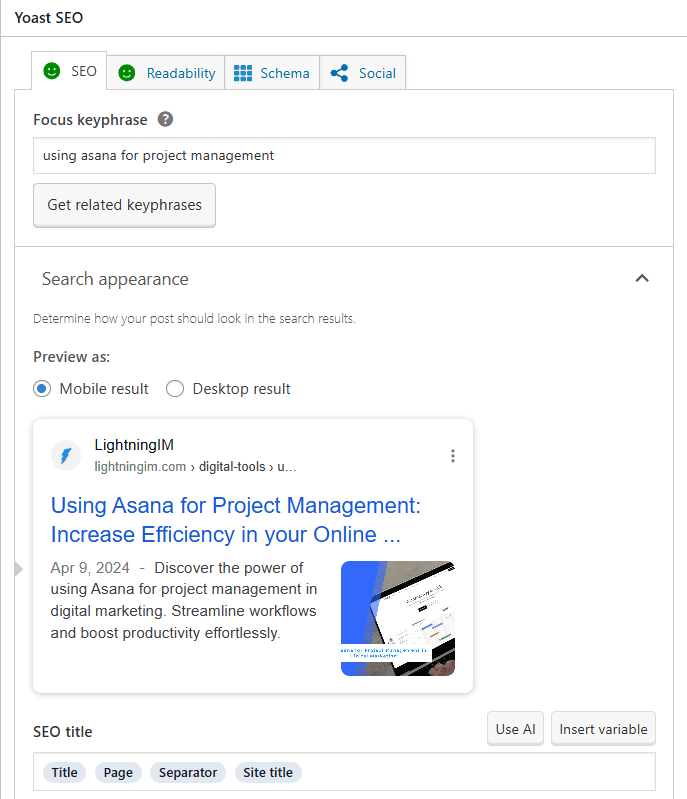Click the preview thumbnail image
The width and height of the screenshot is (687, 799).
click(x=398, y=619)
